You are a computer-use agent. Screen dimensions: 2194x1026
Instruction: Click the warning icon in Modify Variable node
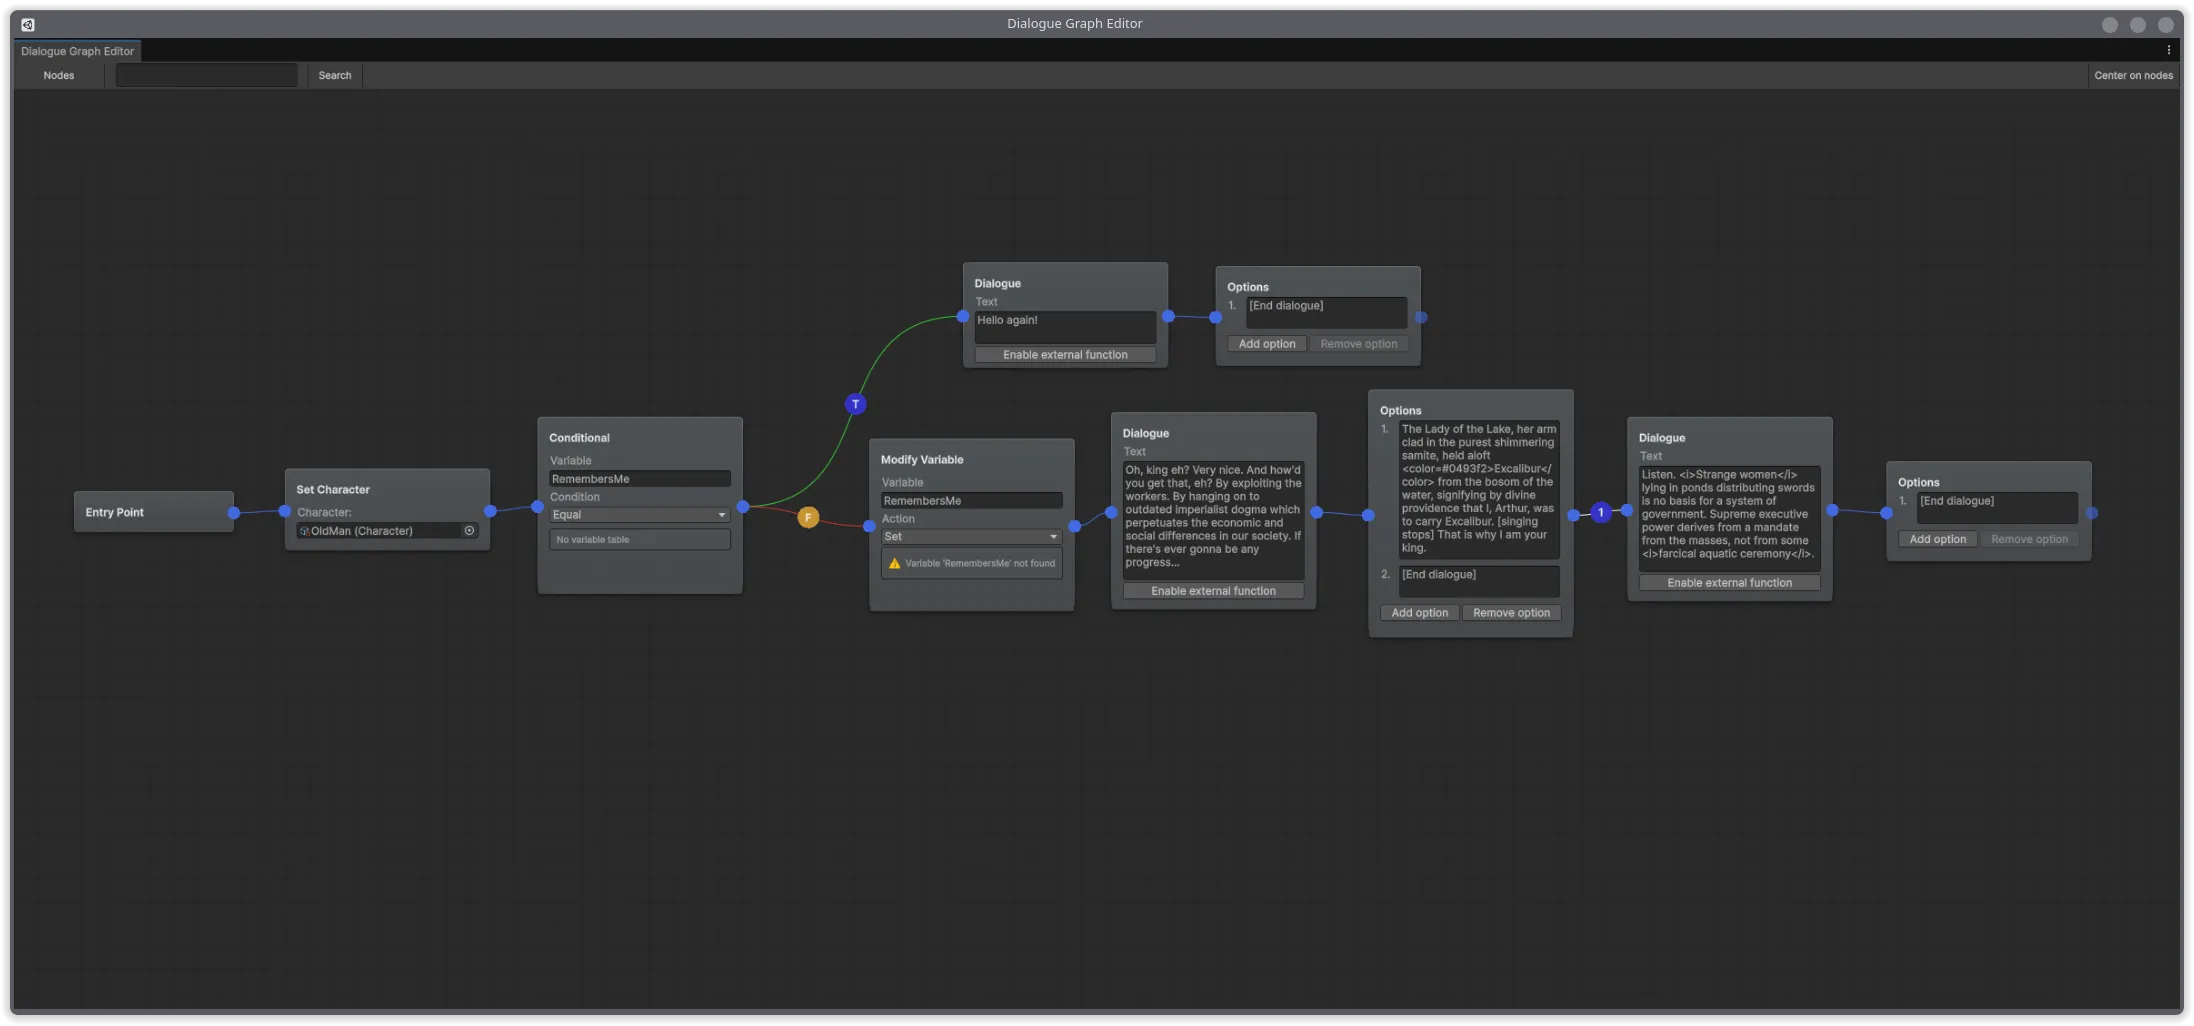pos(894,564)
